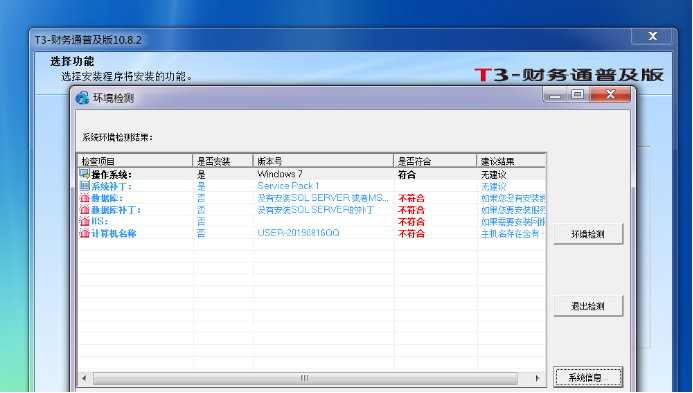
Task: Click the 如果需要安装网络 suggestion in the IIS row
Action: (513, 222)
